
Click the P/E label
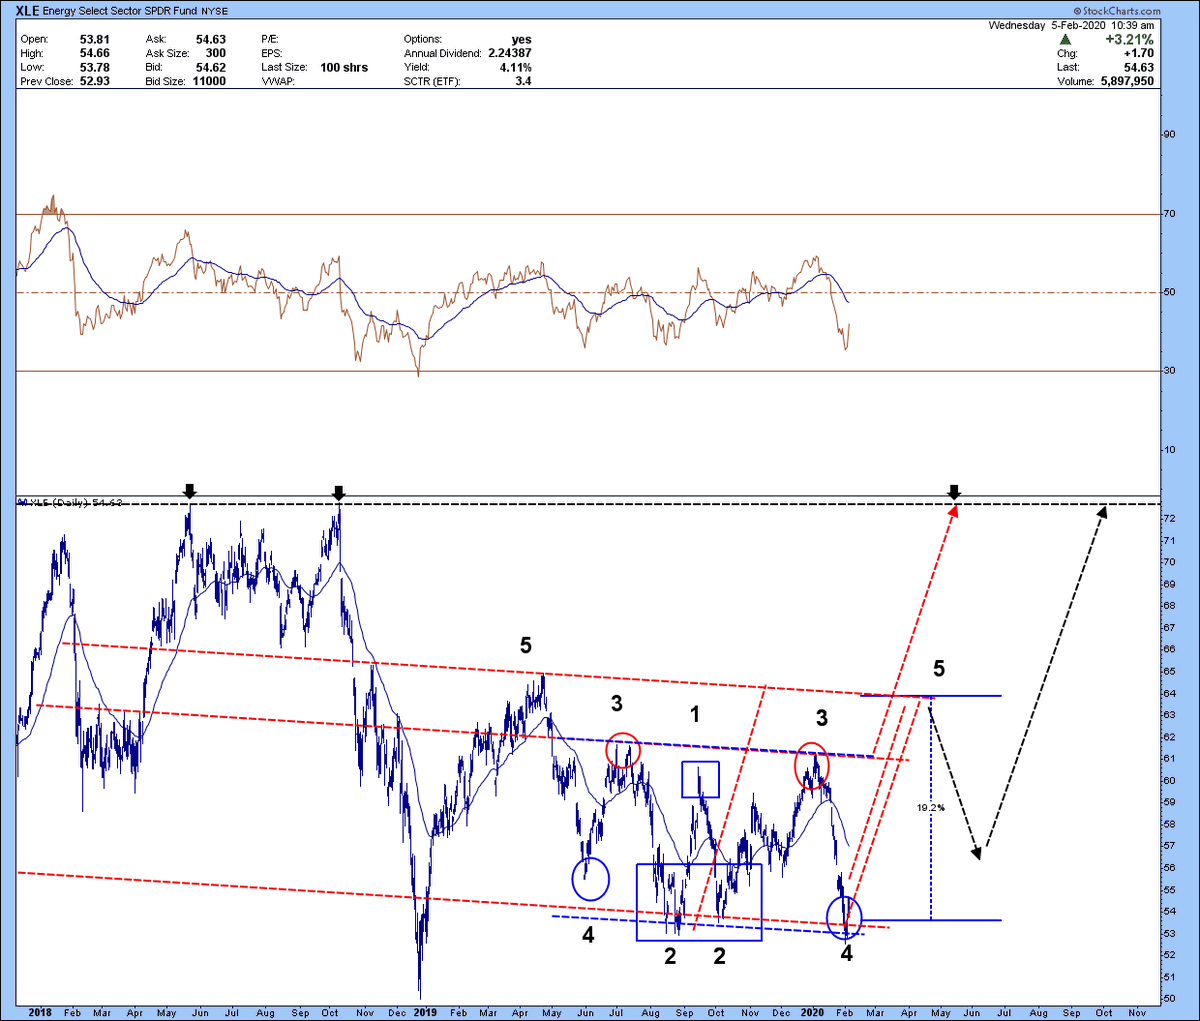[270, 40]
